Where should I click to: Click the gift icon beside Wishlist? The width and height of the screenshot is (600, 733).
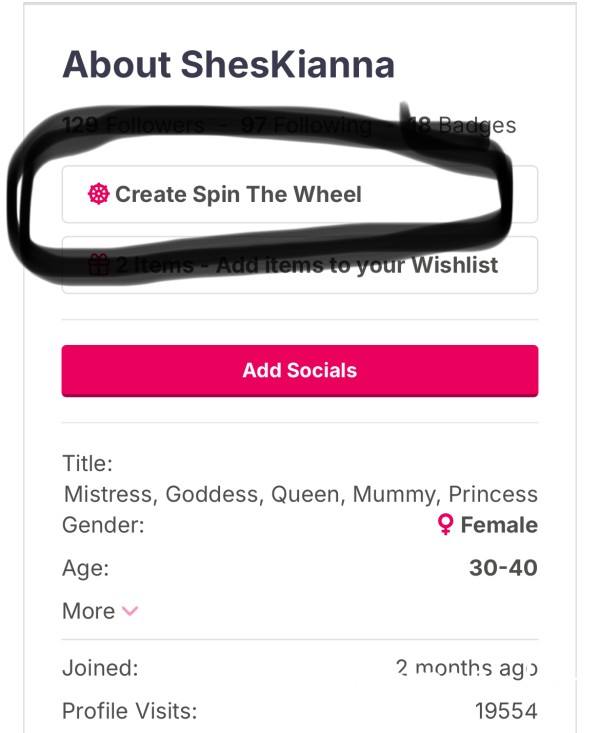[x=98, y=265]
